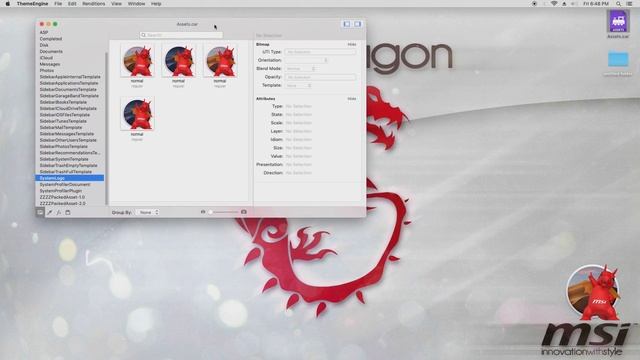This screenshot has height=360, width=640.
Task: Select SidebarAppleInternalTemplate entry
Action: click(70, 77)
